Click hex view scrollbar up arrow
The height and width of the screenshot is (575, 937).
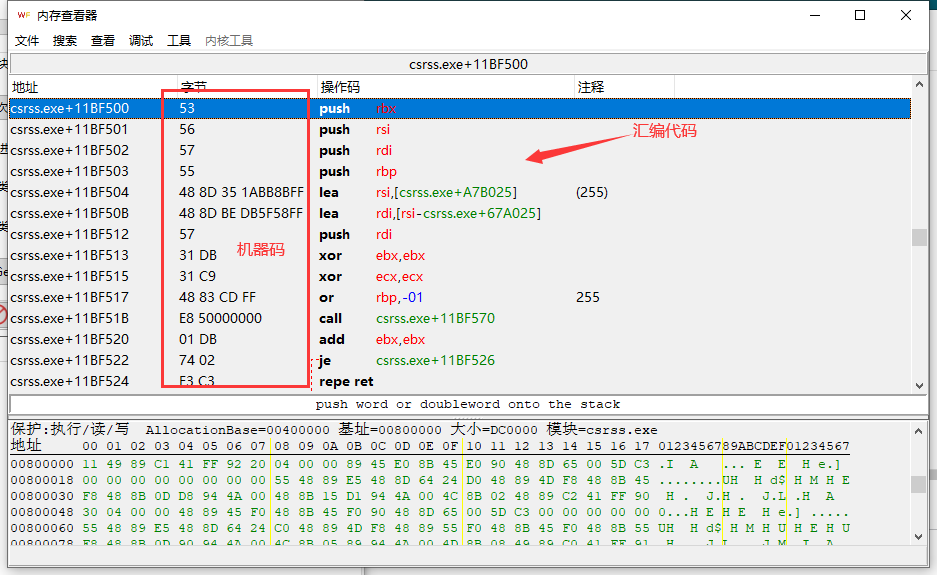click(x=919, y=430)
